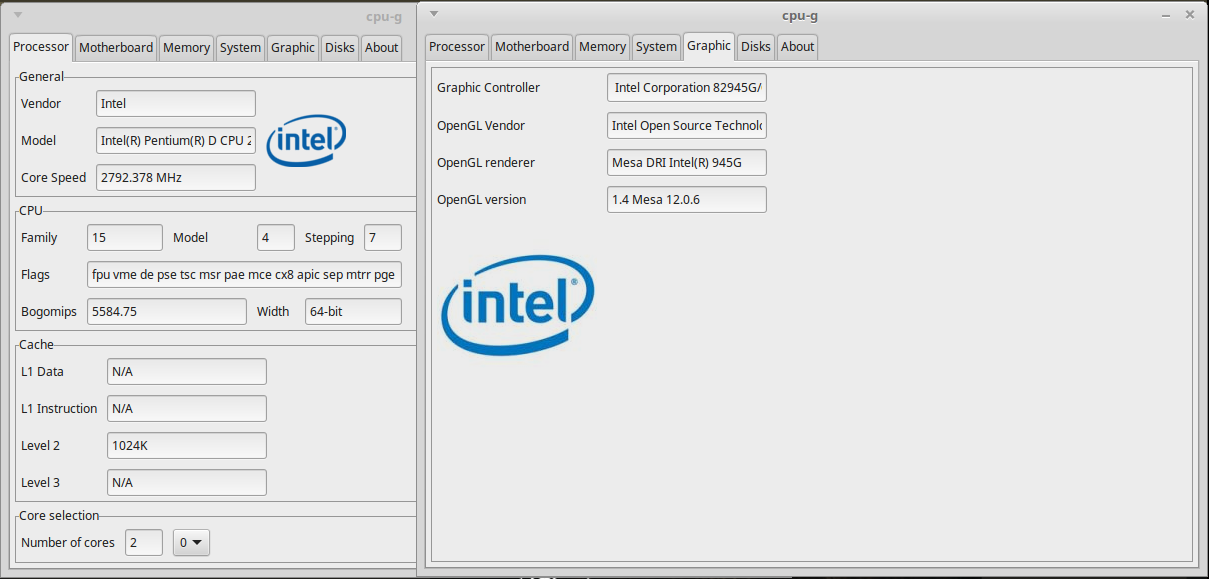Screen dimensions: 1209x579
Task: Click the Stepping field showing 7
Action: 383,238
